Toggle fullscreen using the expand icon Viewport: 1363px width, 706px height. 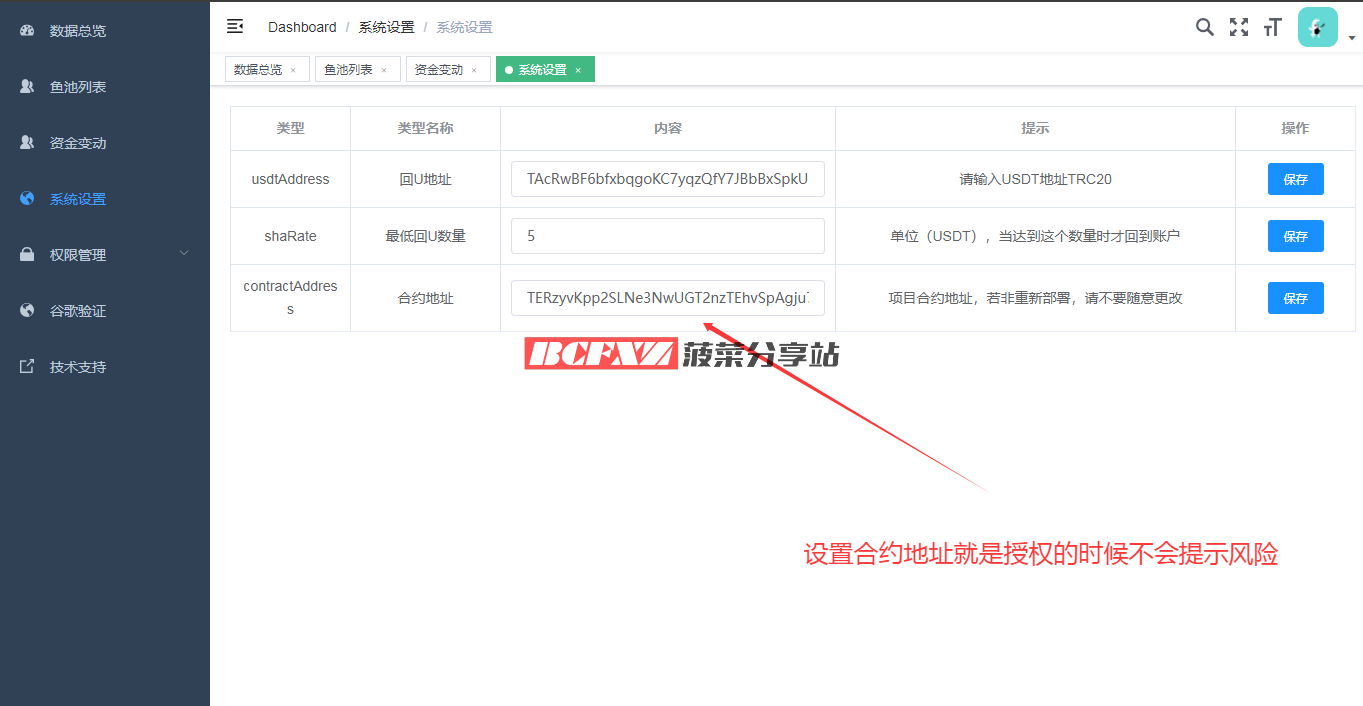(1238, 27)
